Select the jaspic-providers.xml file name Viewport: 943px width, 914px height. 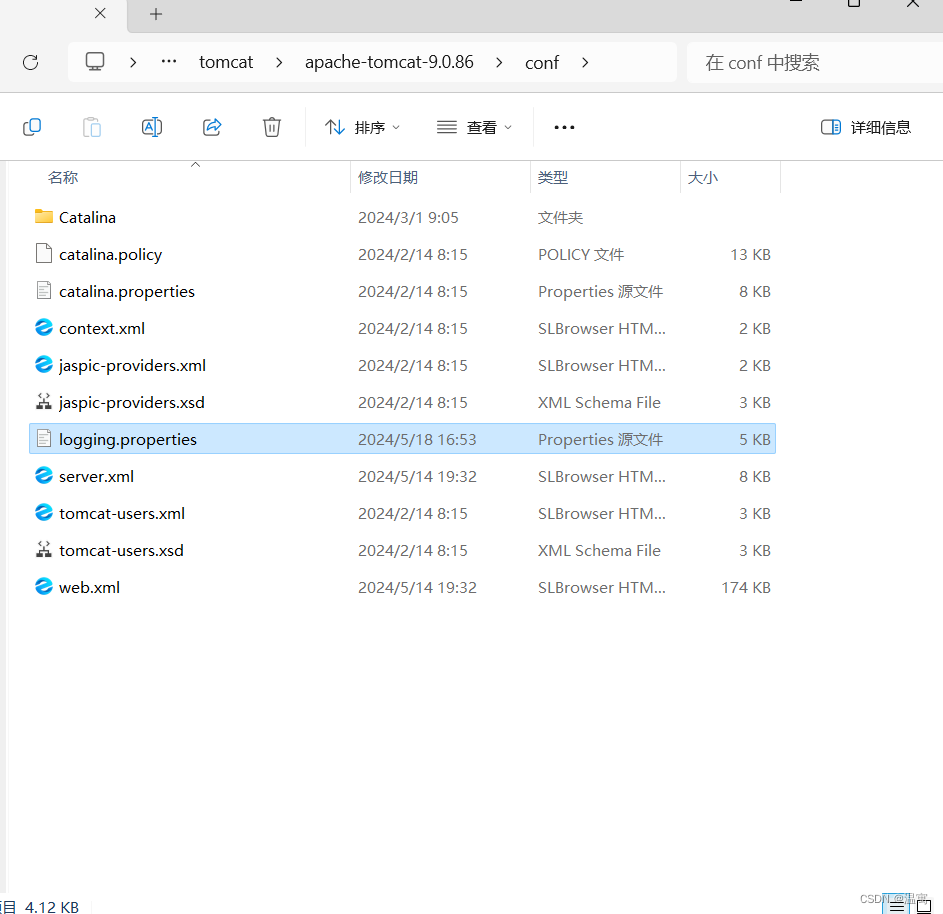point(132,366)
